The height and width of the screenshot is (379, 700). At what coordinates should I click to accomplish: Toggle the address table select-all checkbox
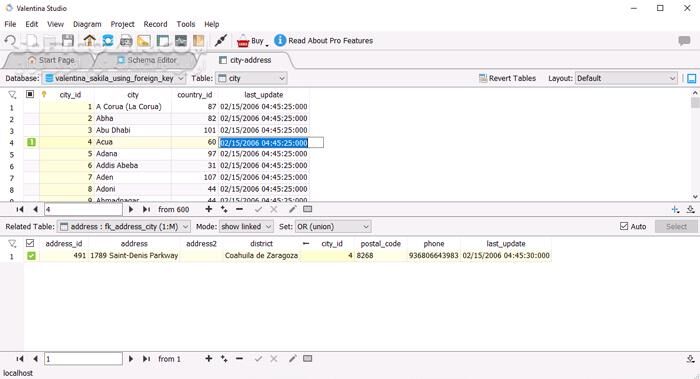[x=30, y=243]
